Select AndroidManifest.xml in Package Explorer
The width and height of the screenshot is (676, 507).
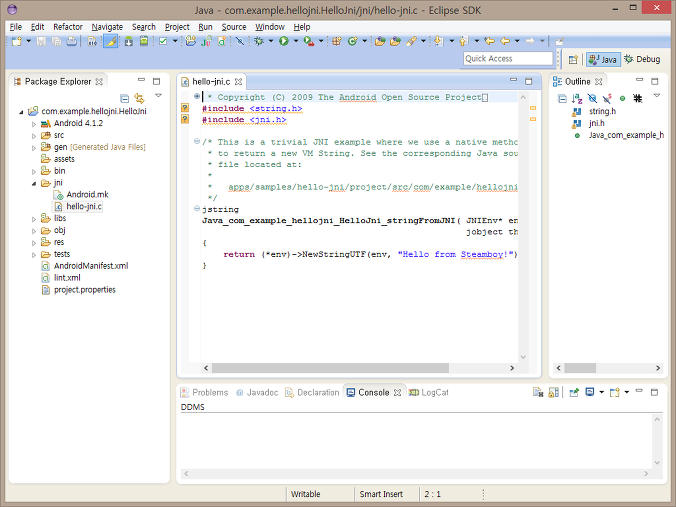[85, 266]
